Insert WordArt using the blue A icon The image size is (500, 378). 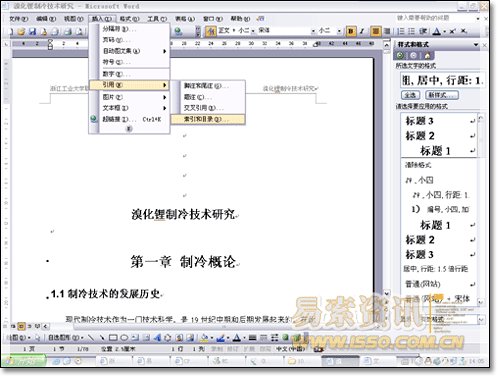point(157,338)
